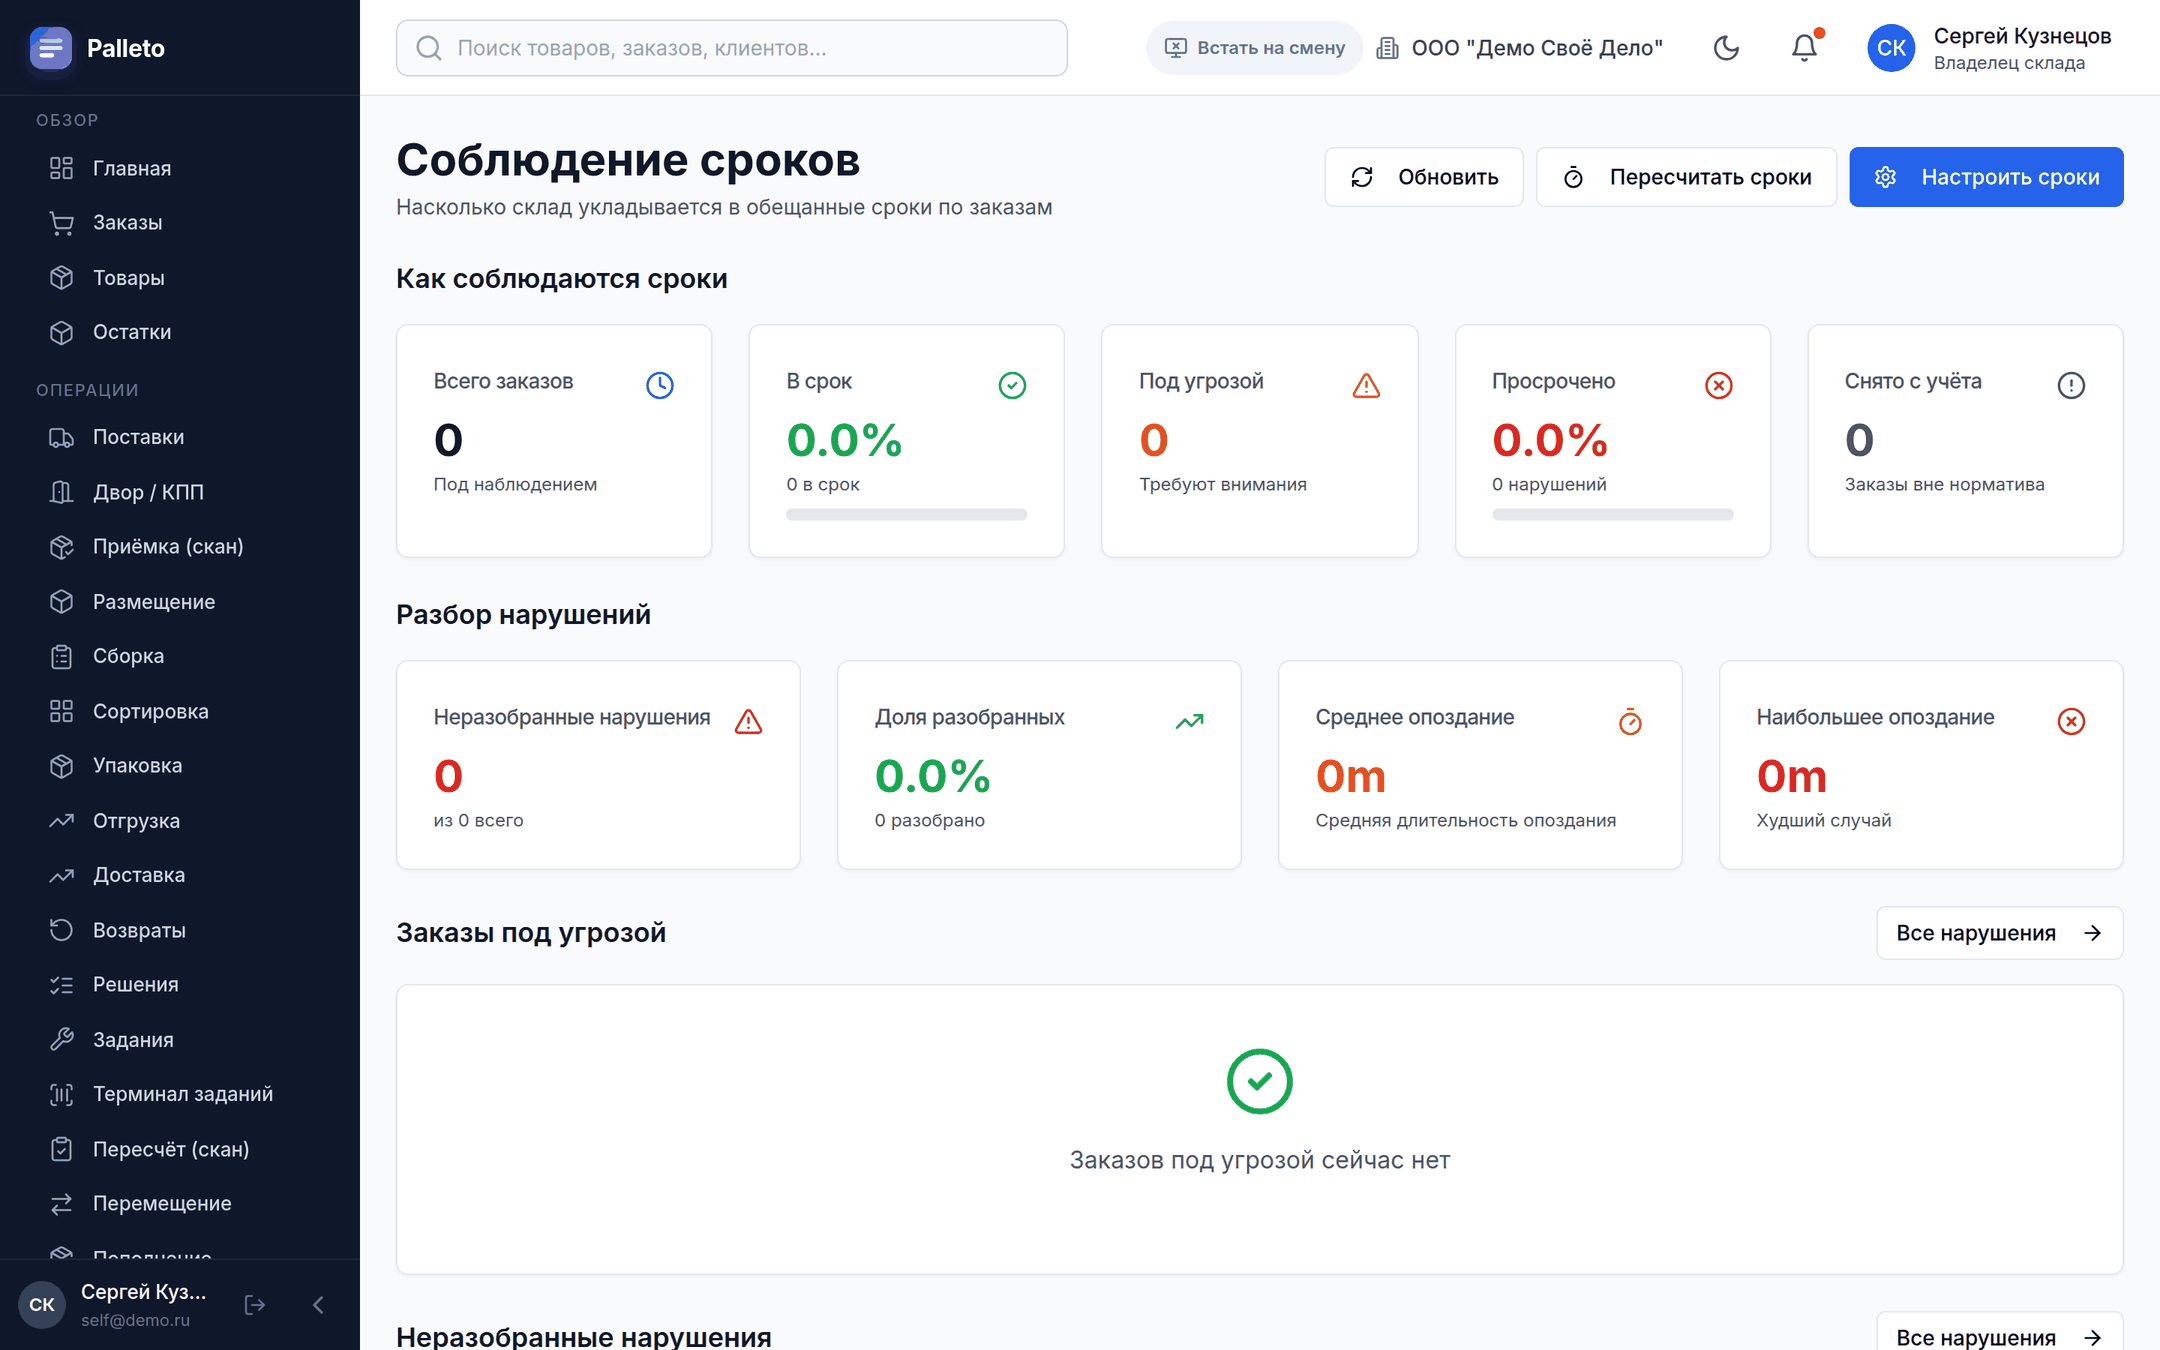This screenshot has width=2160, height=1350.
Task: Toggle dark mode with the moon icon
Action: pyautogui.click(x=1726, y=48)
